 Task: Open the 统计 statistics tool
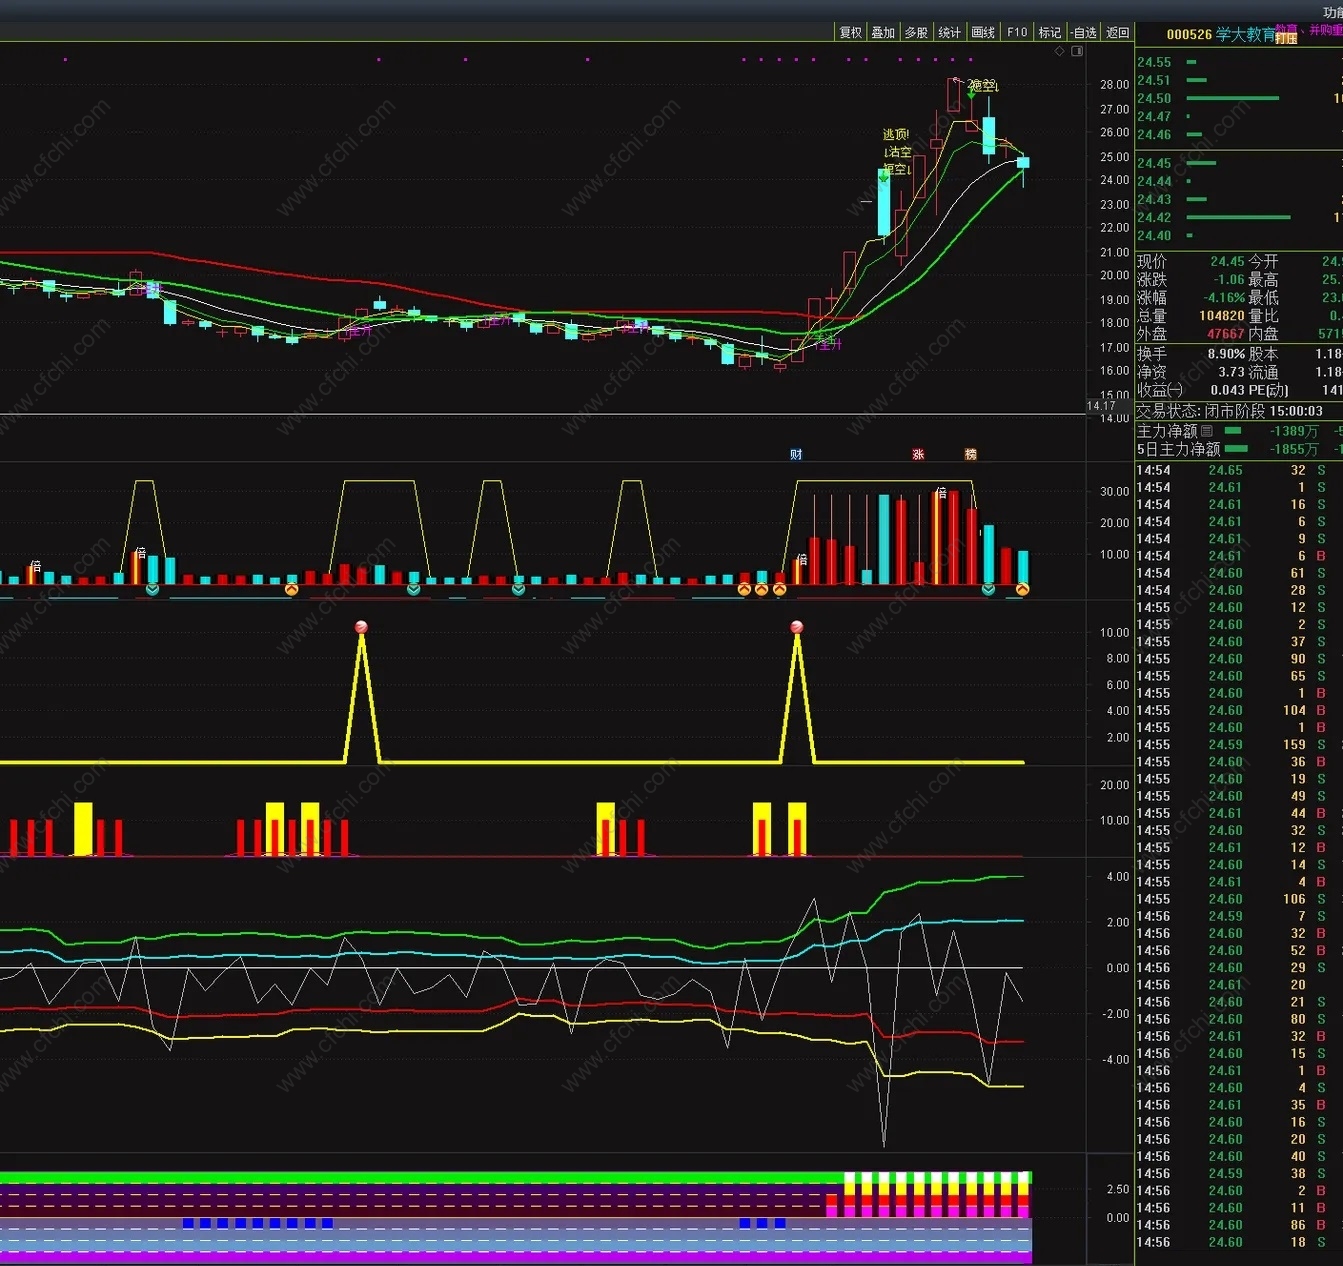(x=949, y=32)
